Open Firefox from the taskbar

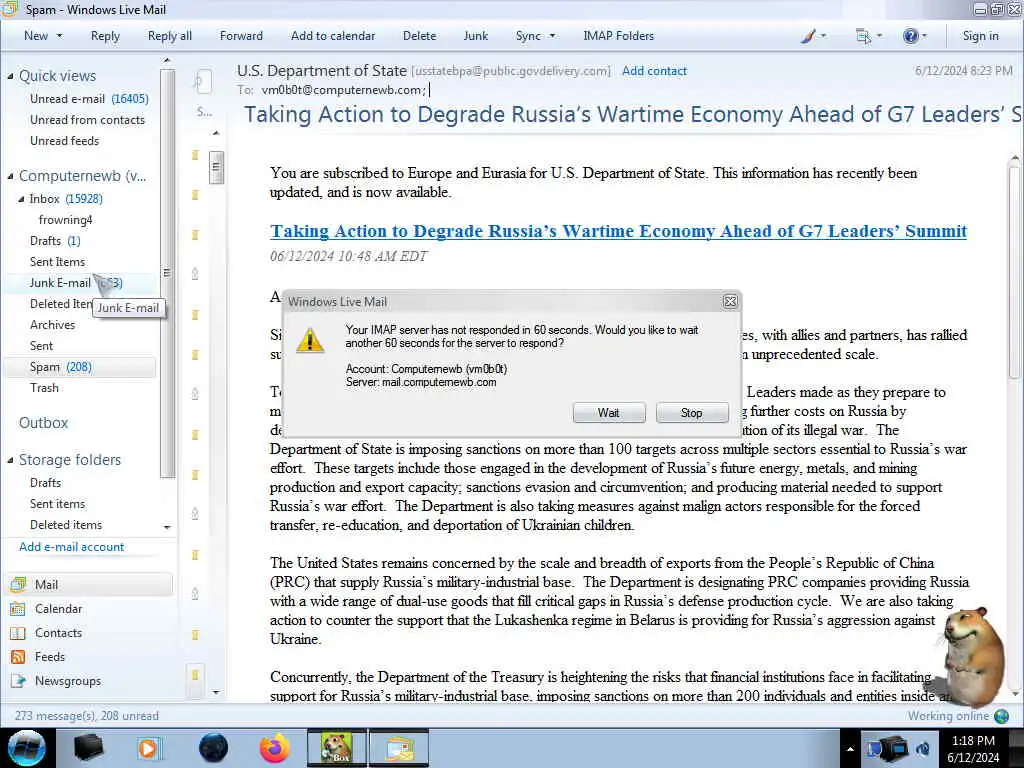(274, 748)
